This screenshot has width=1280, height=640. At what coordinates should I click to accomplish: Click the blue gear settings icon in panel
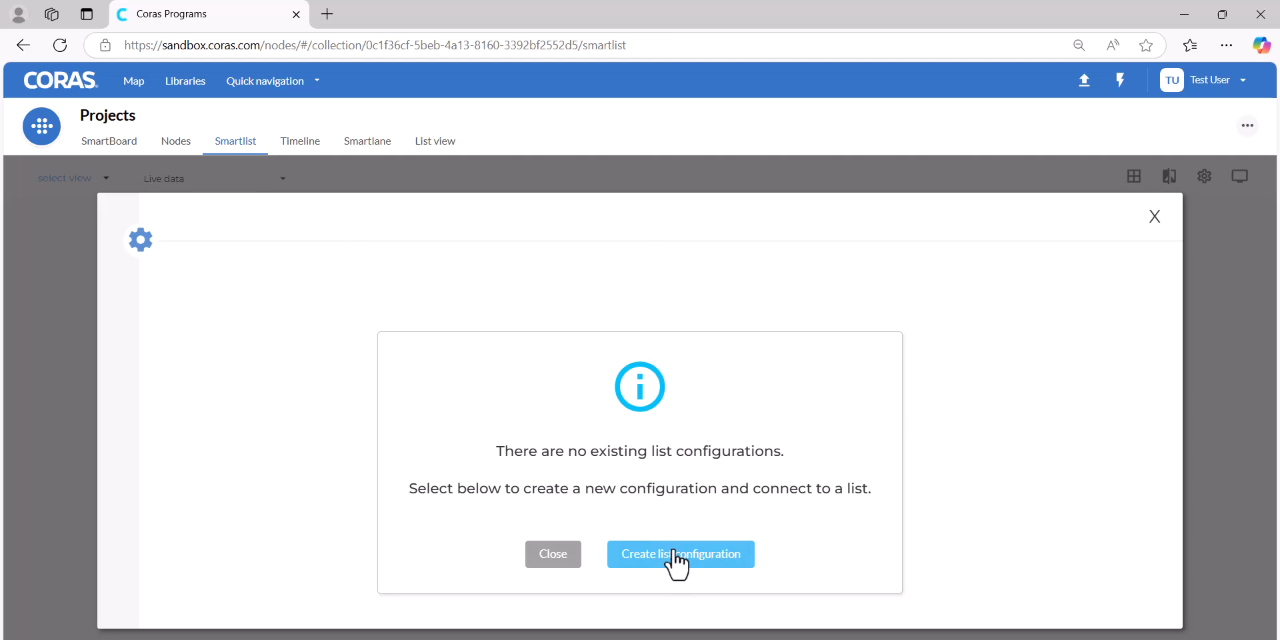(x=141, y=240)
